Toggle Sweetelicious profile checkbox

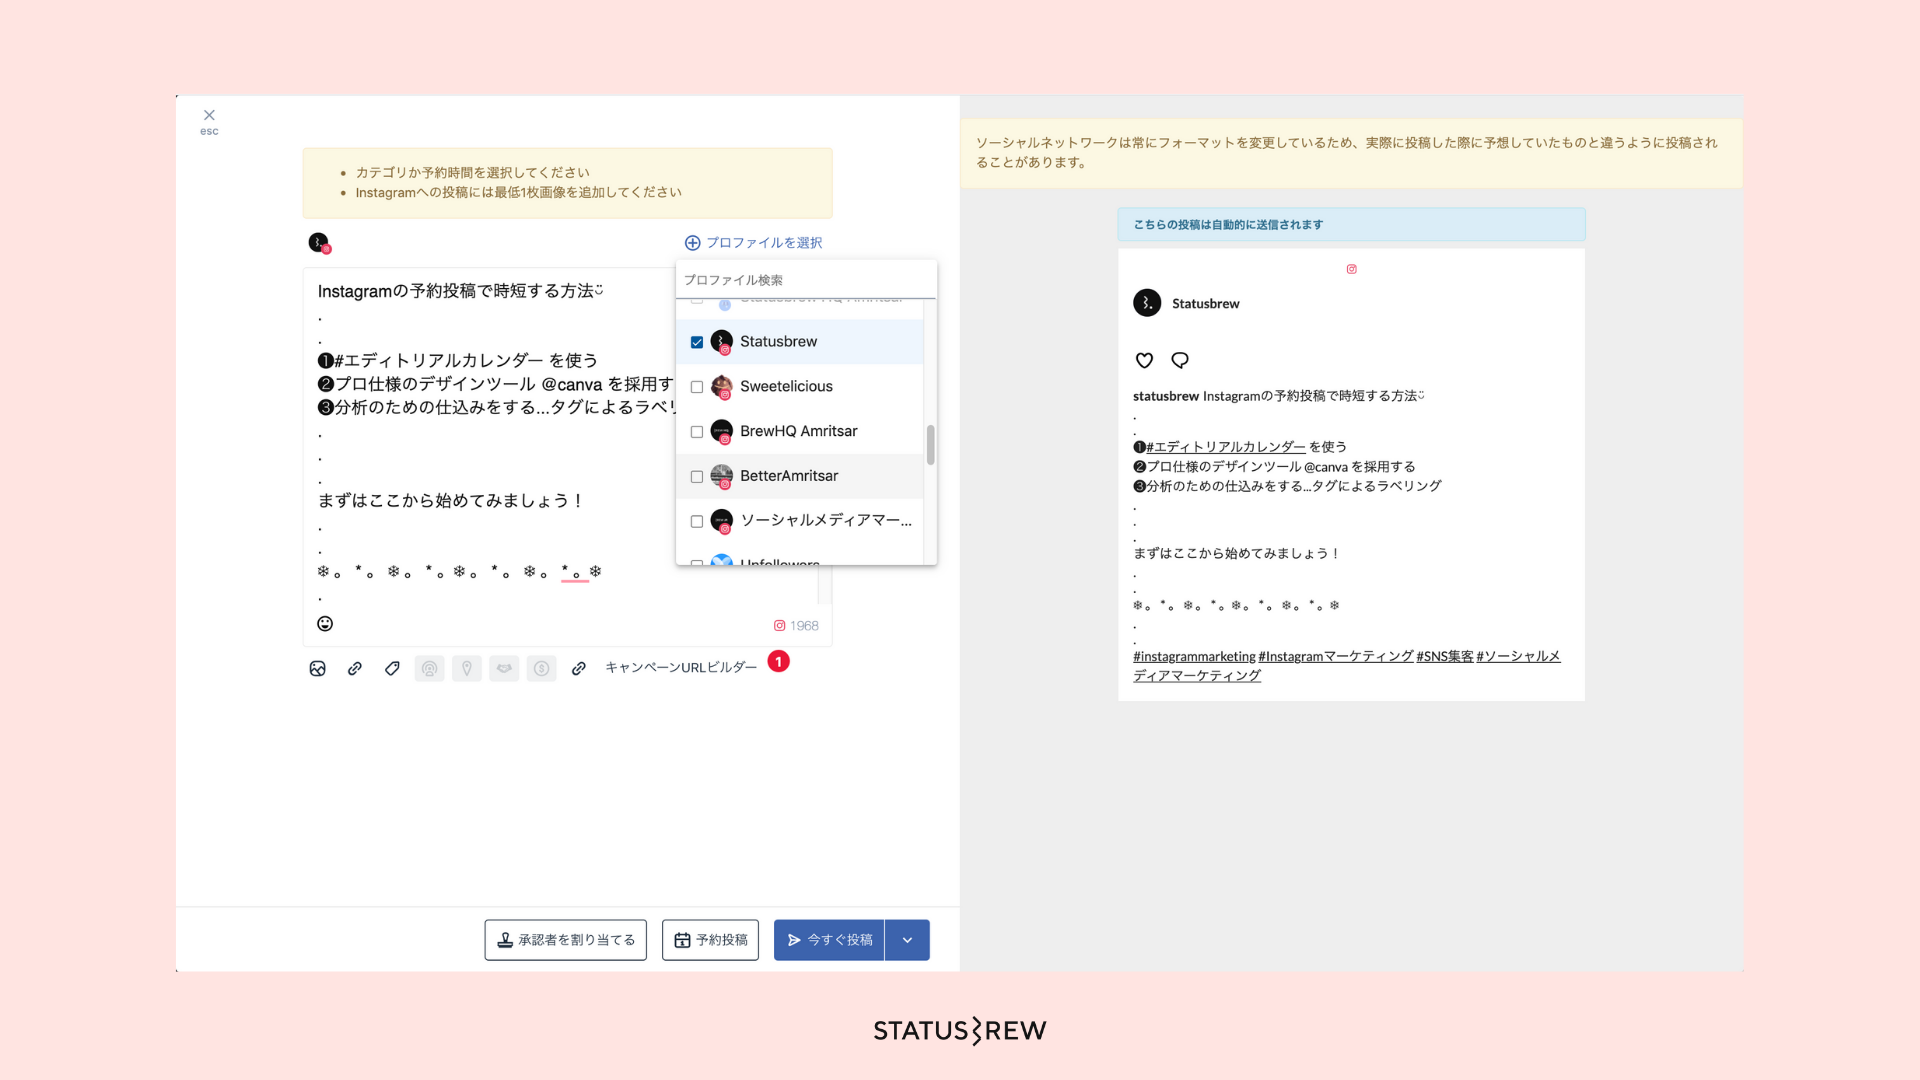coord(696,386)
